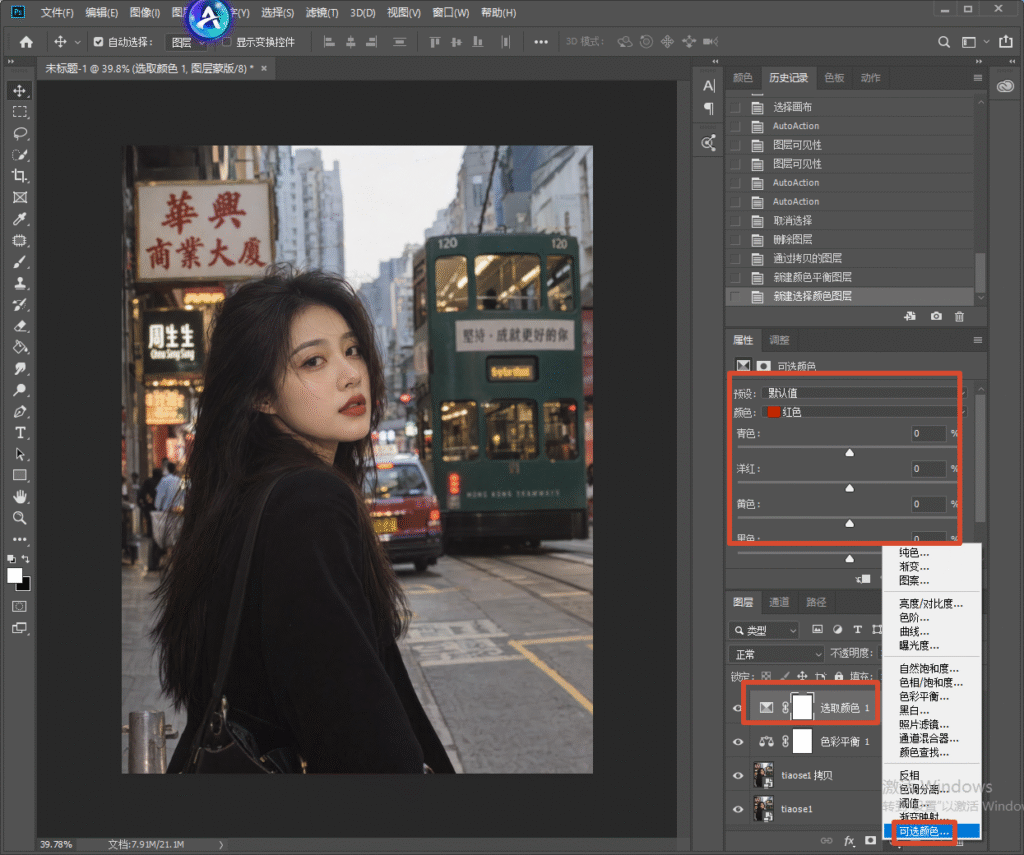Toggle history brush source for 删除图层
Screen dimensions: 1024x855
pos(735,240)
